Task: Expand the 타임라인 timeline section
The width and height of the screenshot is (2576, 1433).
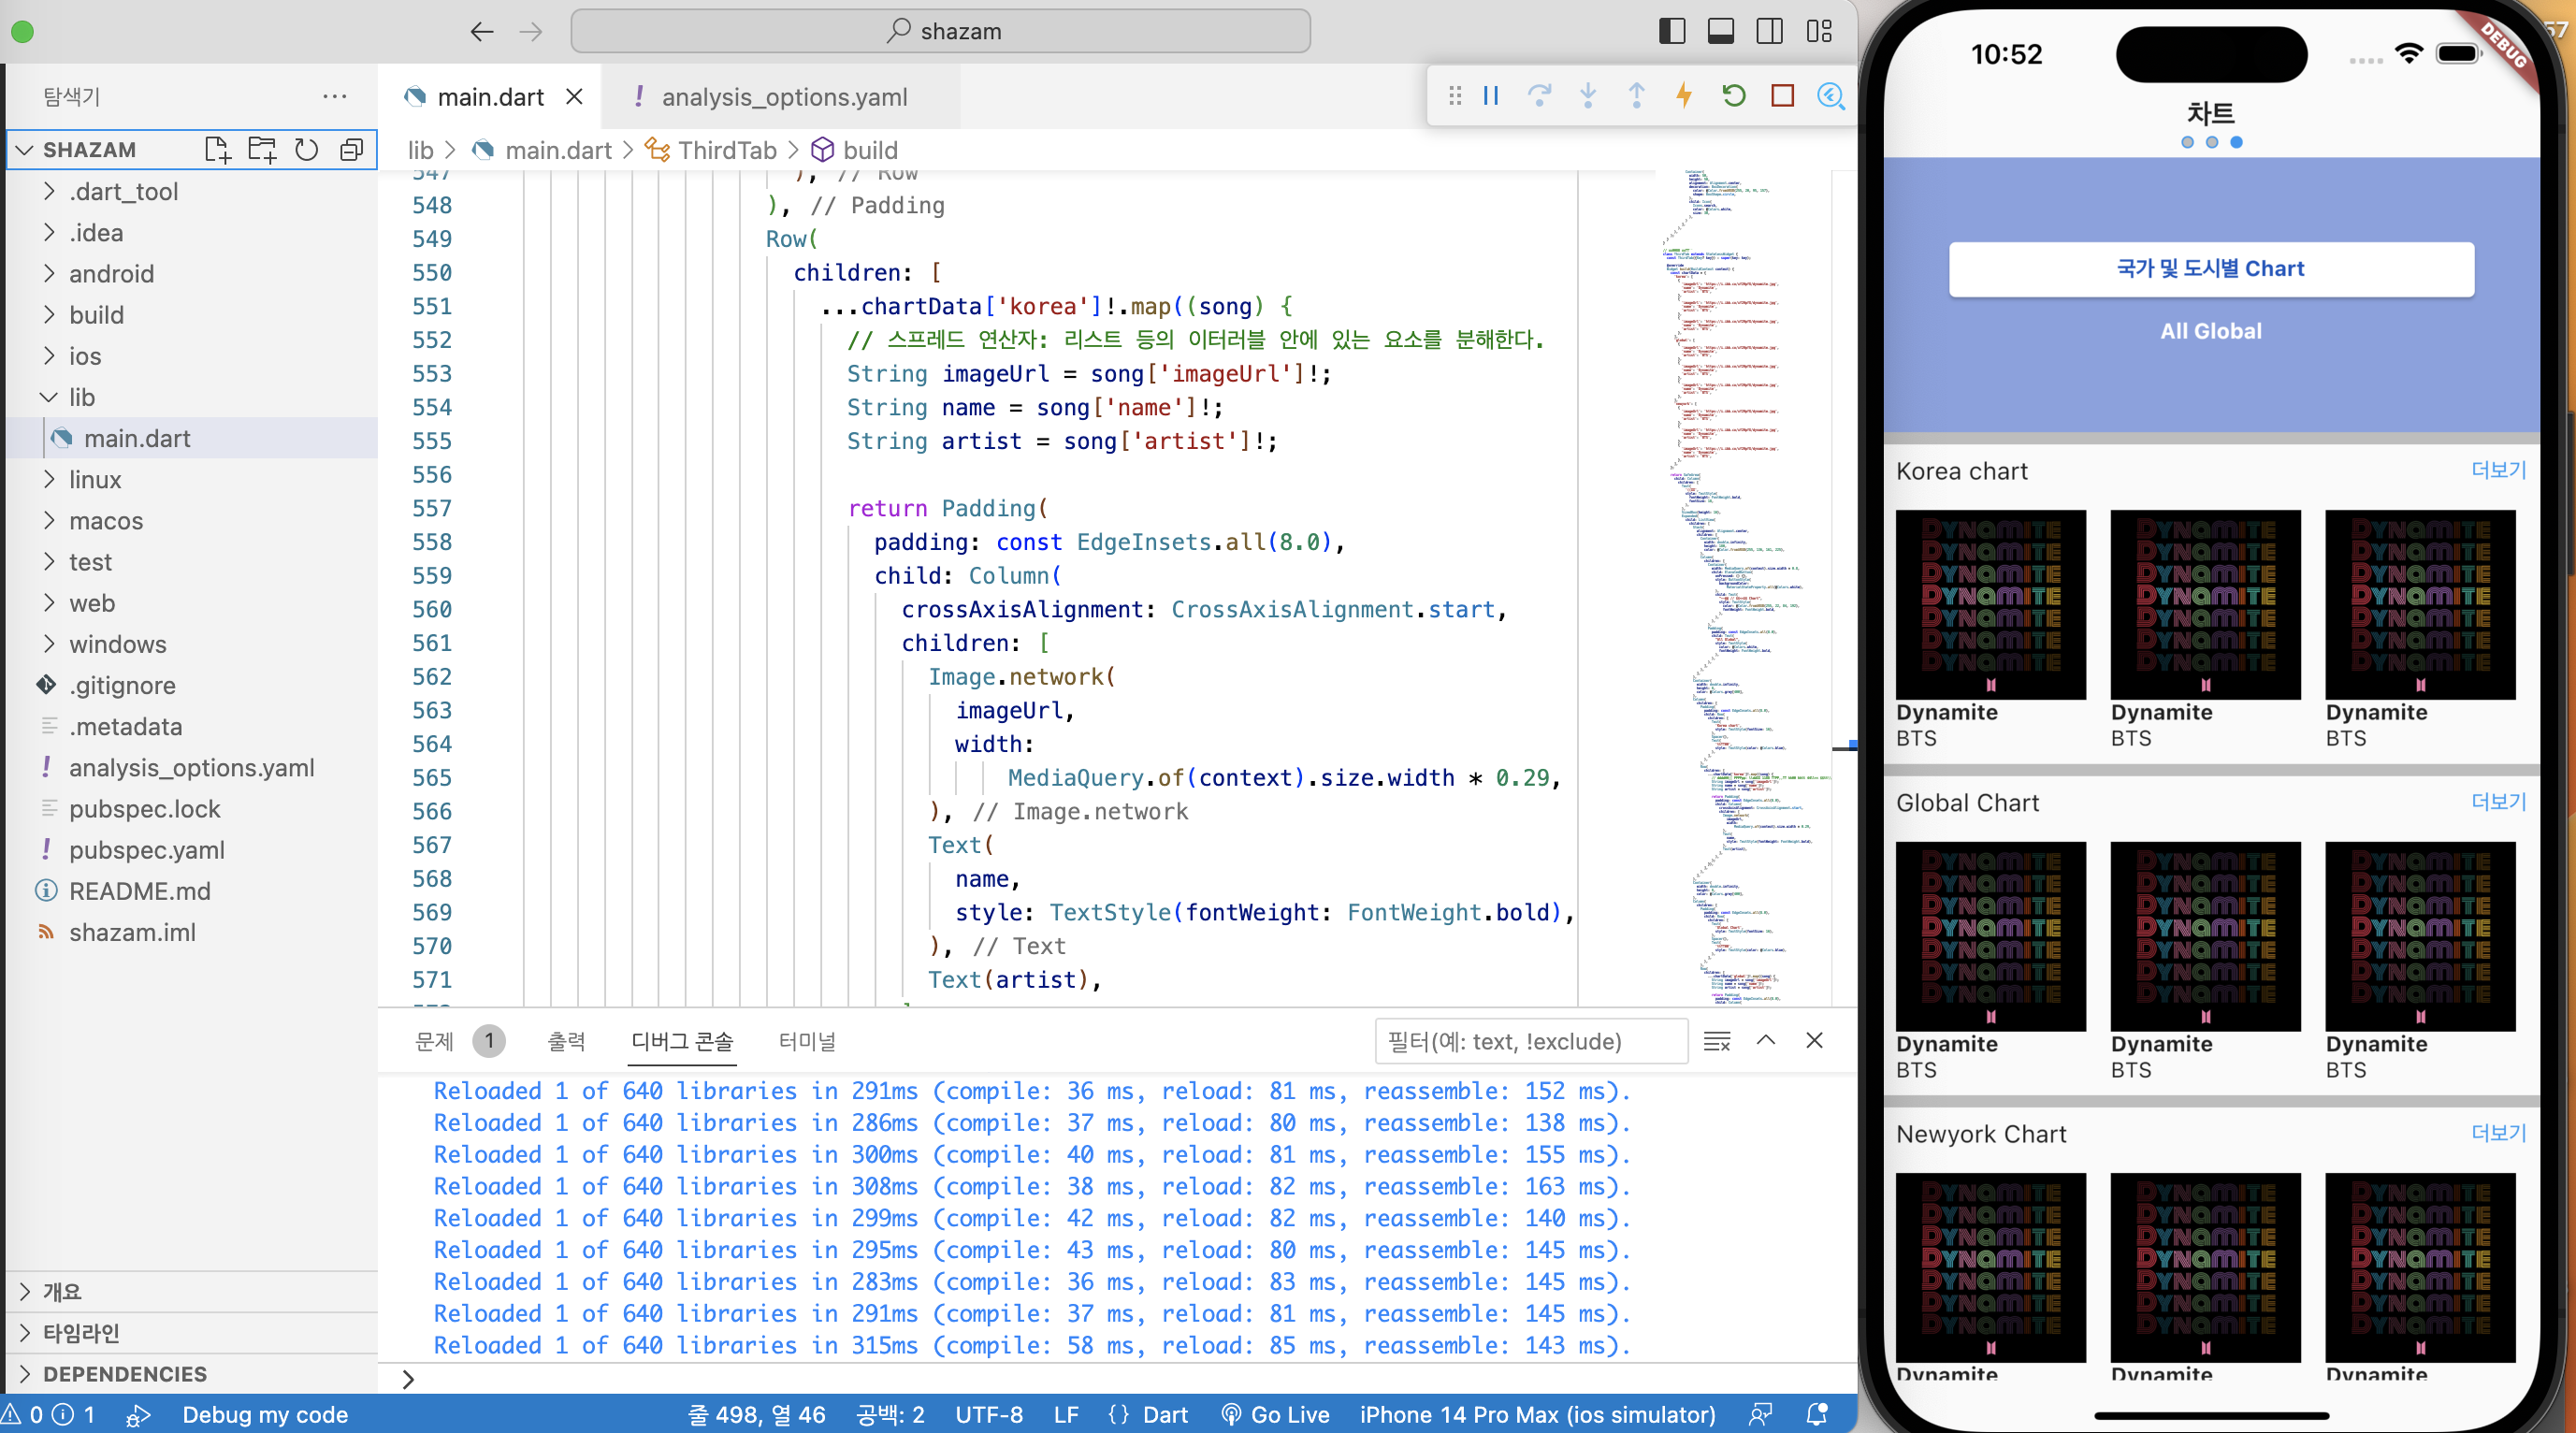Action: pyautogui.click(x=190, y=1332)
